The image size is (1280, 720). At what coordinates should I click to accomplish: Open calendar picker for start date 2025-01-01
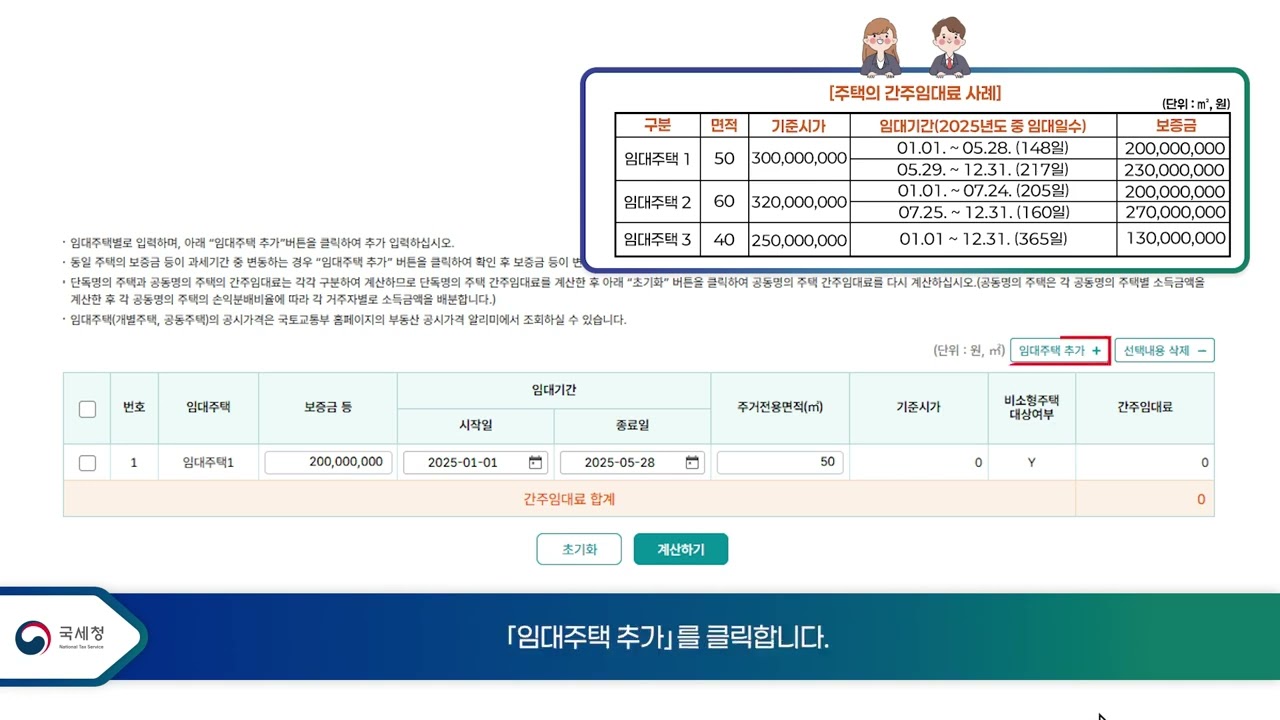(x=536, y=463)
